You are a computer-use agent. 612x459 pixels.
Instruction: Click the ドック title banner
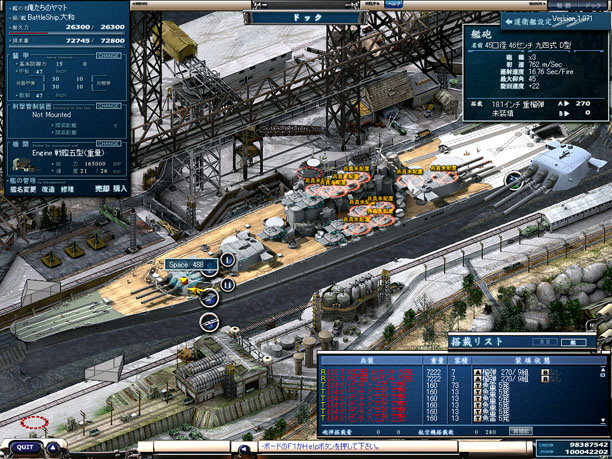[x=305, y=18]
